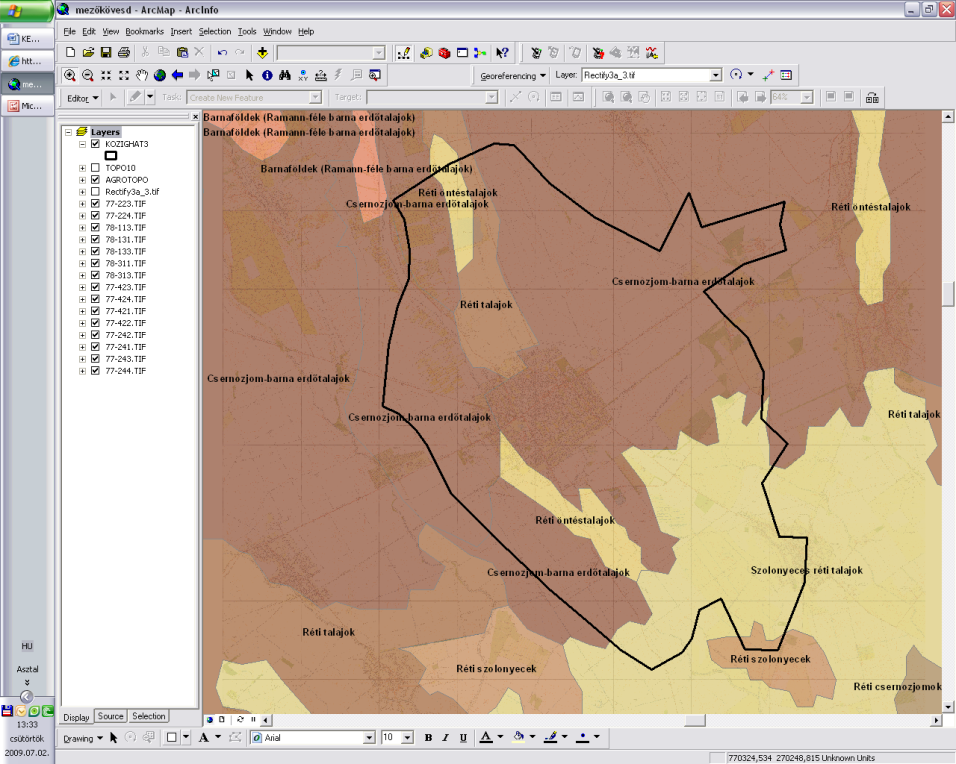Click the Add Data button
Screen dimensions: 956x764
tap(262, 52)
